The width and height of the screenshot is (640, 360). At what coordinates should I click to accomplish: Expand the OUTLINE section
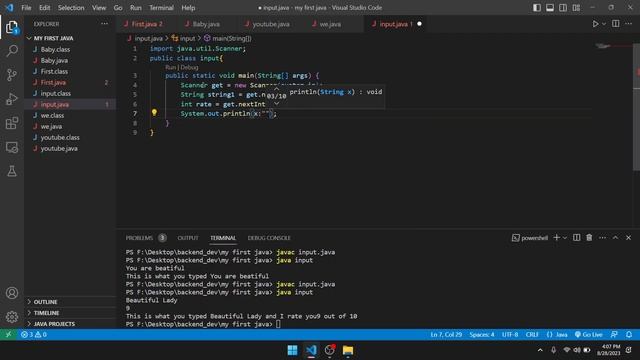point(70,302)
